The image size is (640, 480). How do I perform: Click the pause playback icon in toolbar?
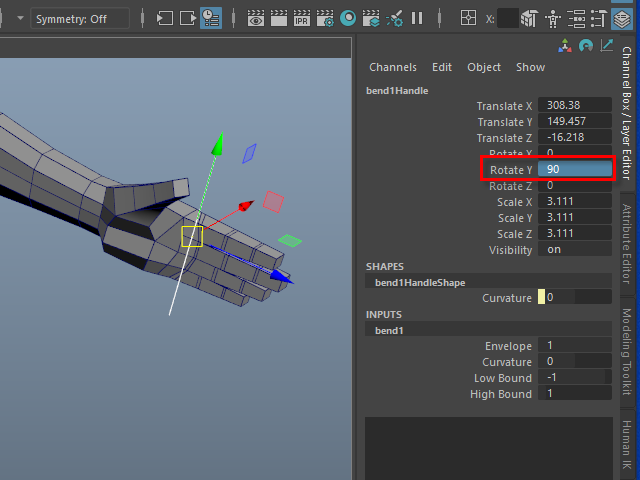click(x=417, y=18)
